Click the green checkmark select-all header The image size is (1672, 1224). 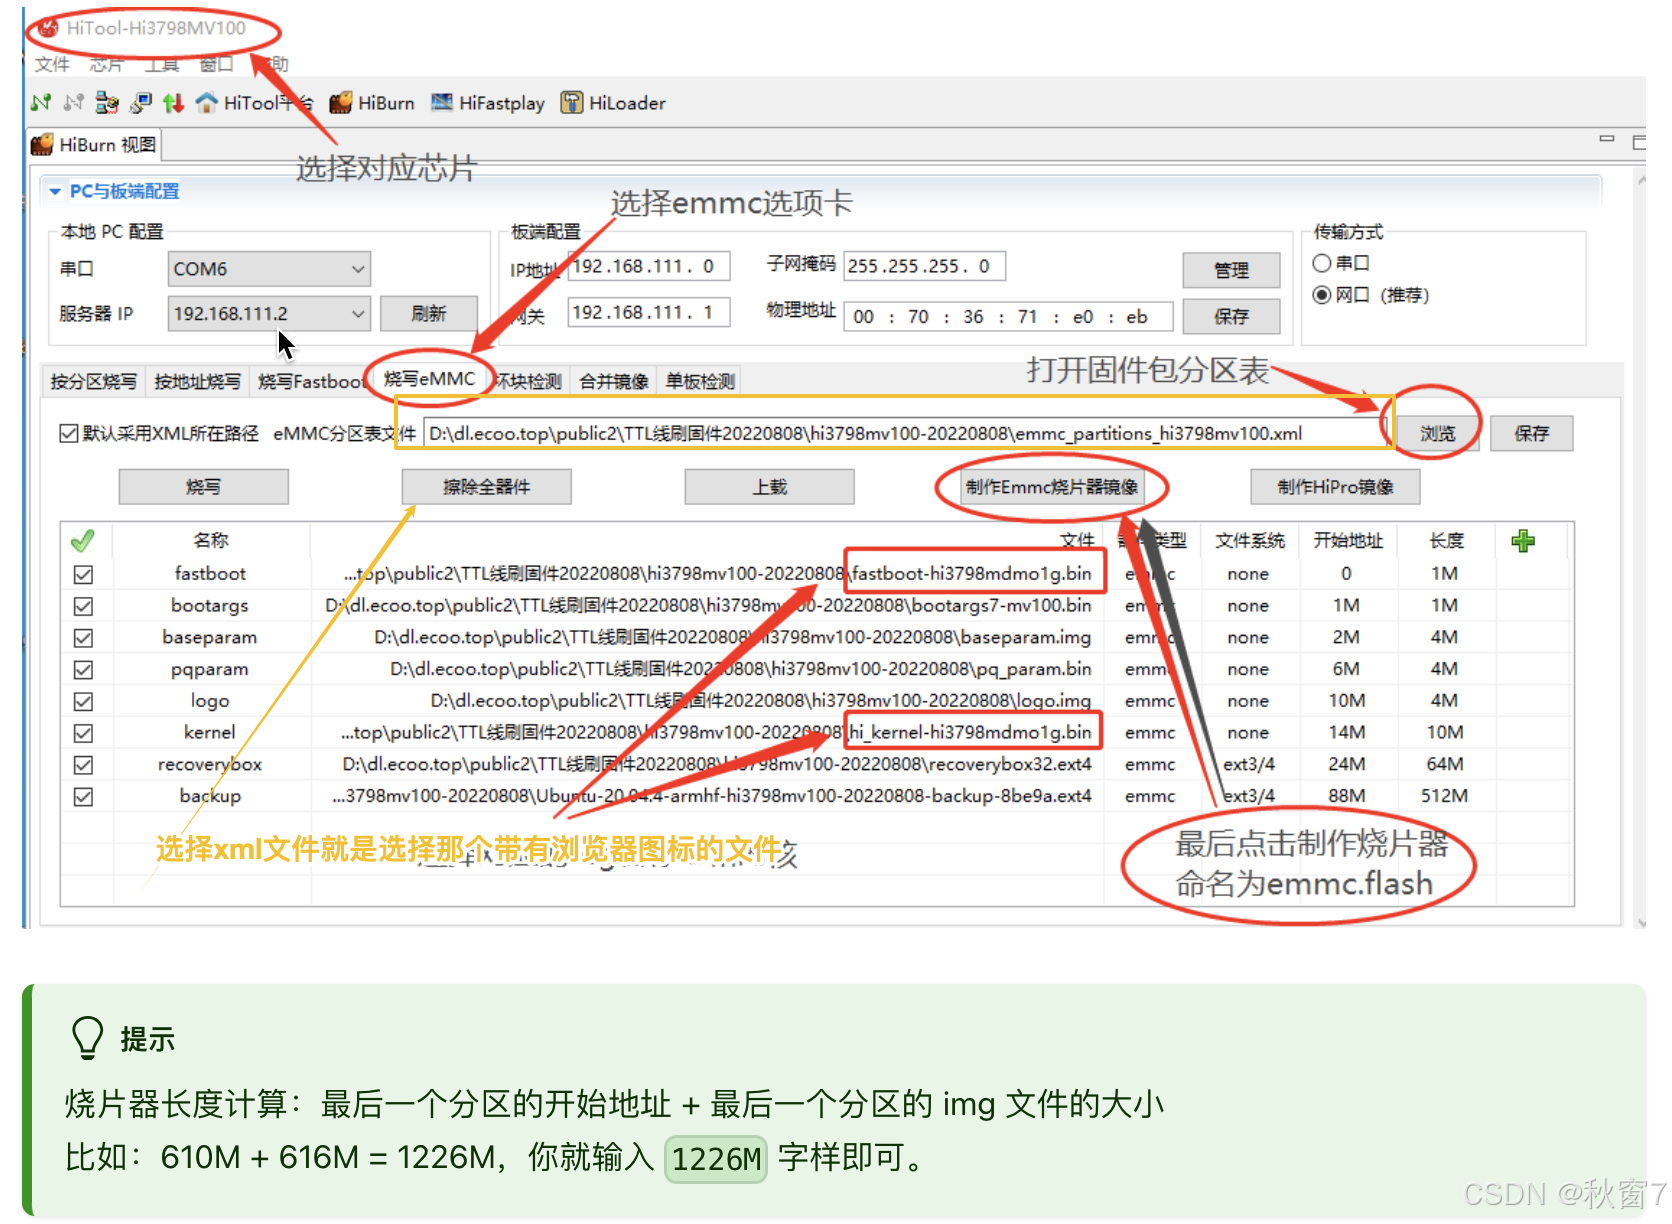83,541
